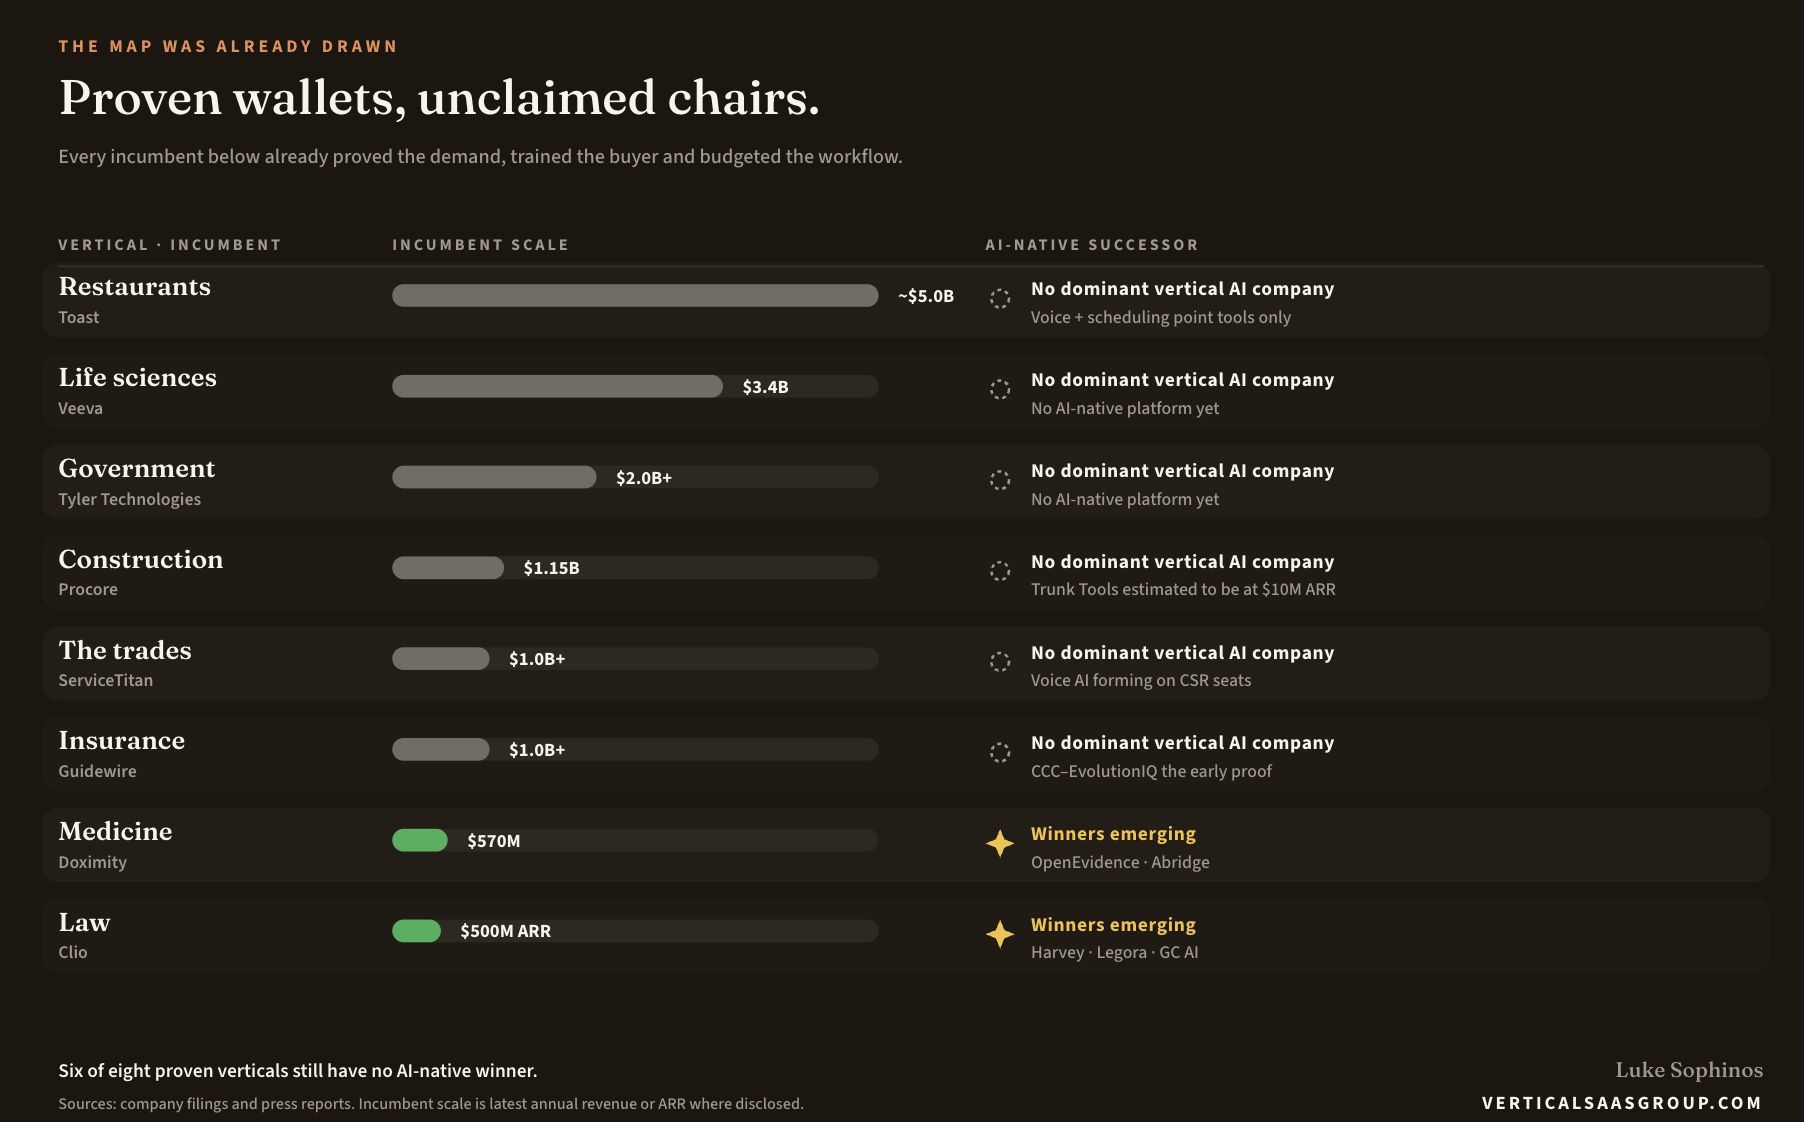Click the Winners emerging label for Medicine

pos(1113,834)
